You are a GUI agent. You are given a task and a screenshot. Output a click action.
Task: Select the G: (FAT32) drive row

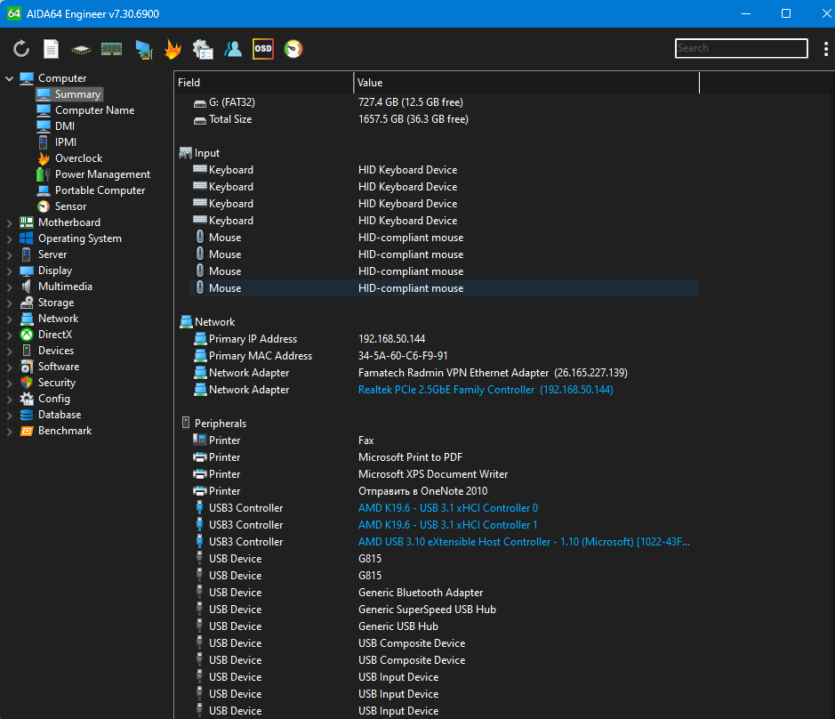444,102
